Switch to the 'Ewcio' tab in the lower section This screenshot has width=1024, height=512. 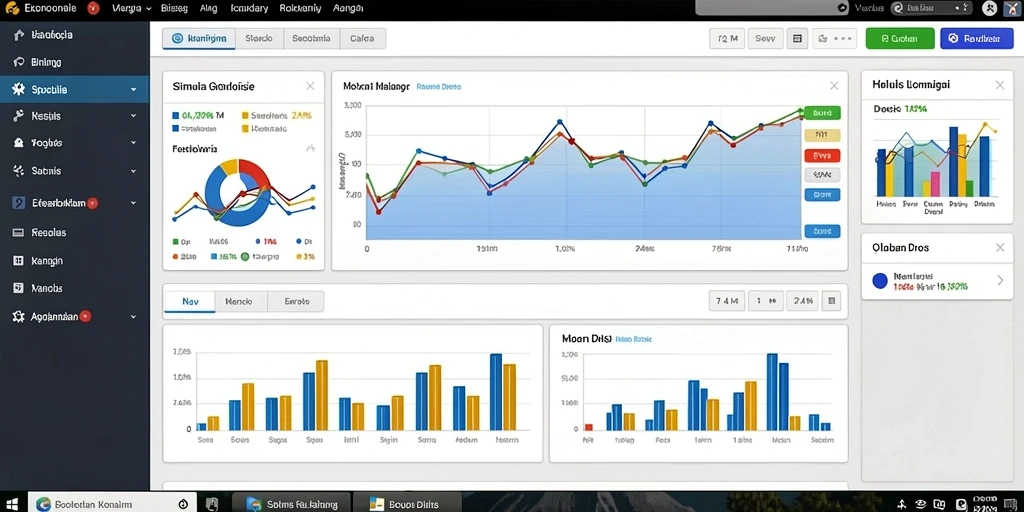point(296,301)
